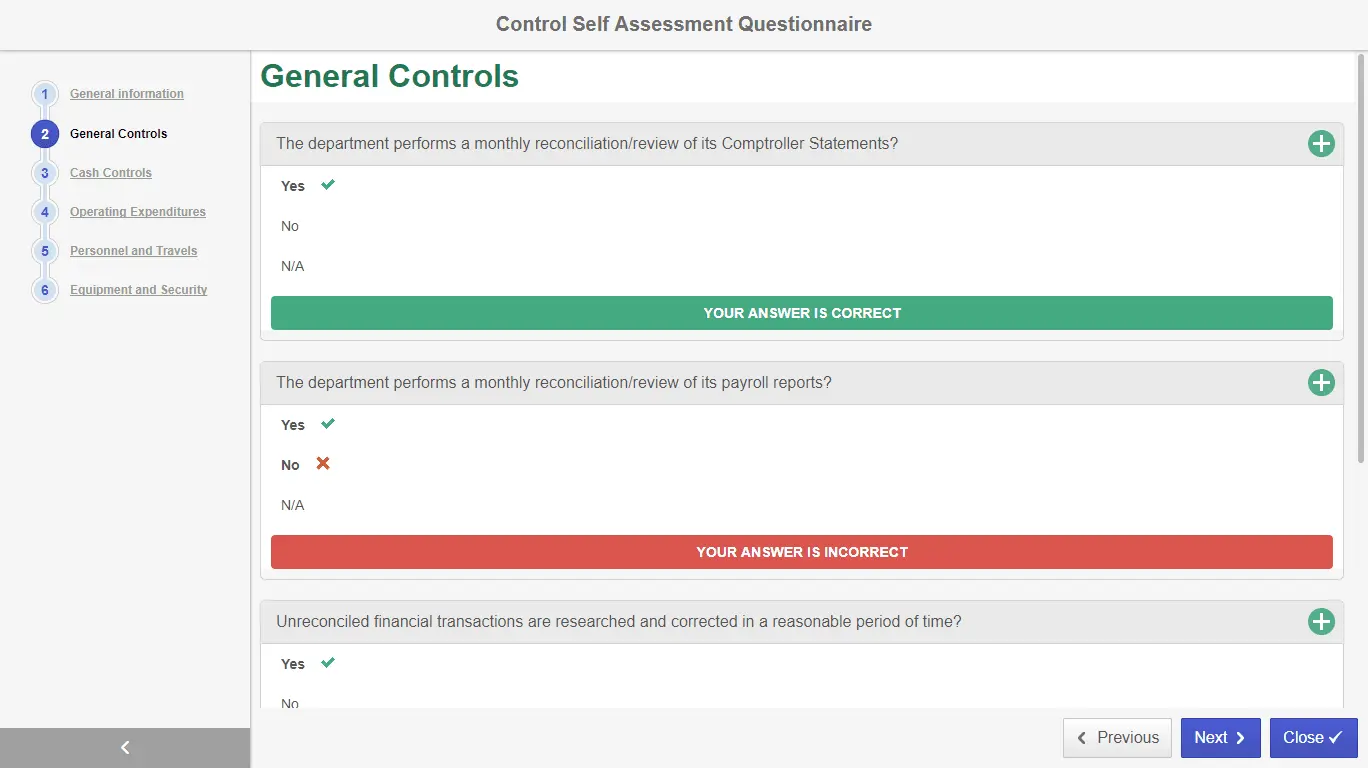Click step 5 circle for Personnel and Travels

point(45,251)
